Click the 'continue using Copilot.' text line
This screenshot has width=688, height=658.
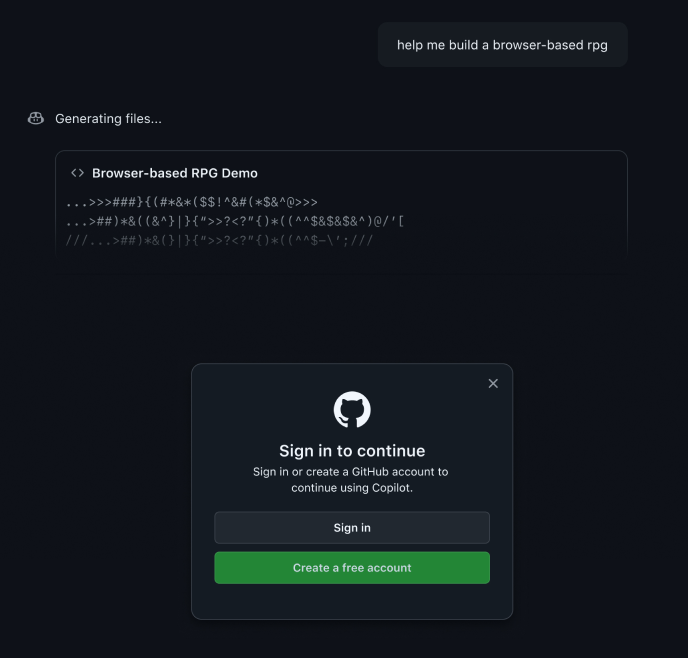[x=352, y=488]
